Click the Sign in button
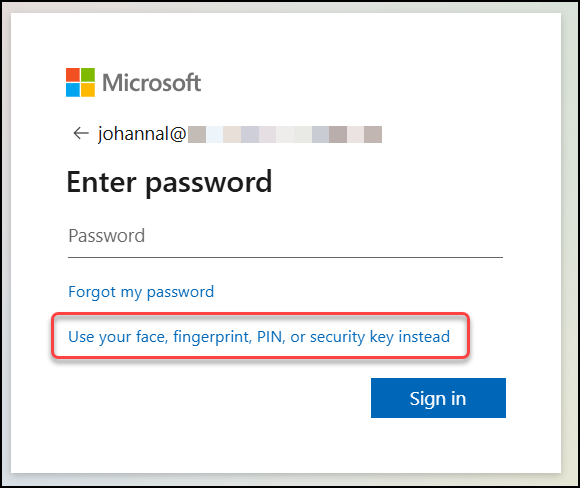This screenshot has width=580, height=488. click(x=438, y=398)
